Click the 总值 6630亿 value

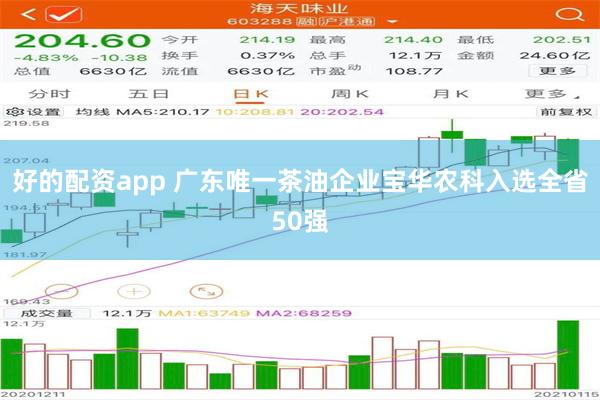113,71
